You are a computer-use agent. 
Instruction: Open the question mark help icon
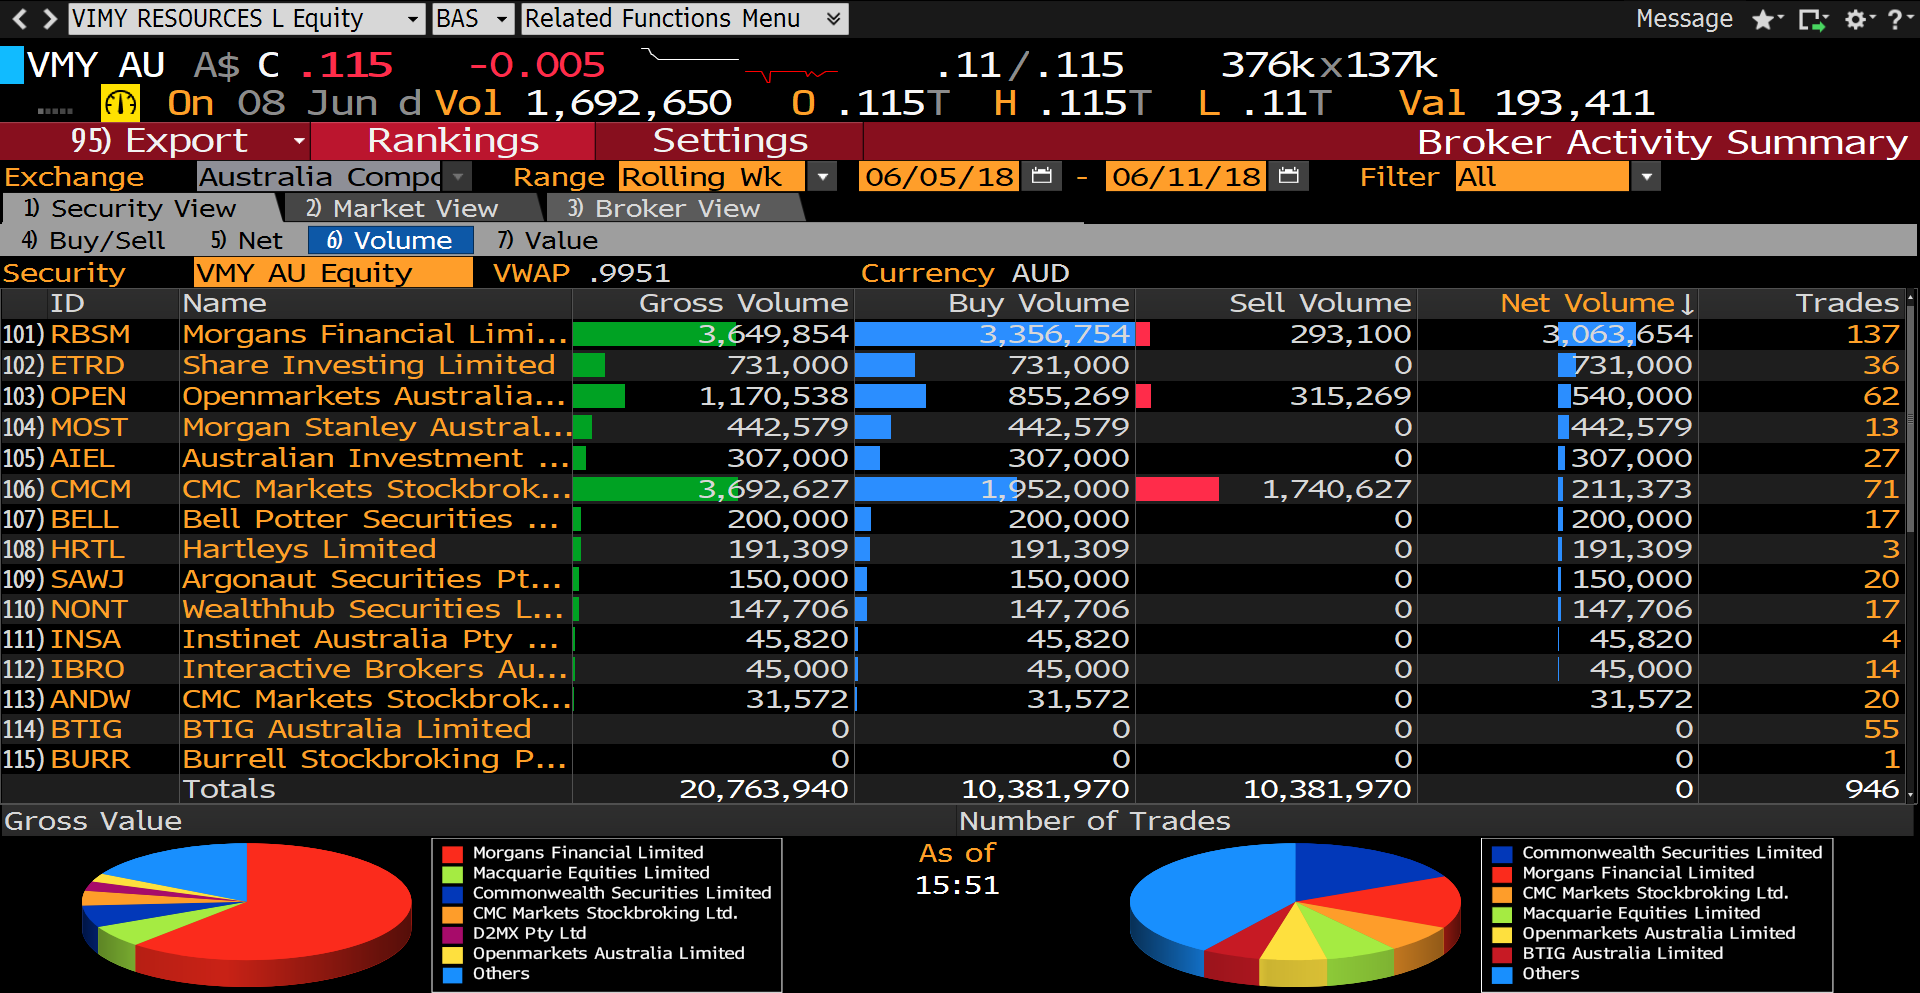coord(1895,19)
